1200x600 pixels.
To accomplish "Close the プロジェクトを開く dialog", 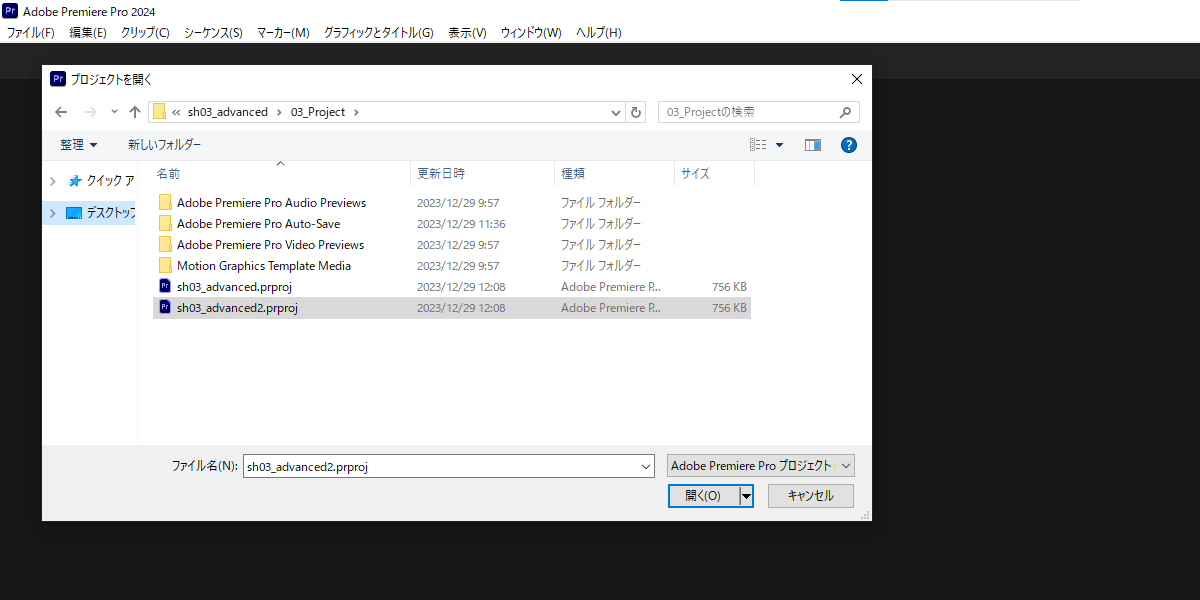I will tap(856, 79).
